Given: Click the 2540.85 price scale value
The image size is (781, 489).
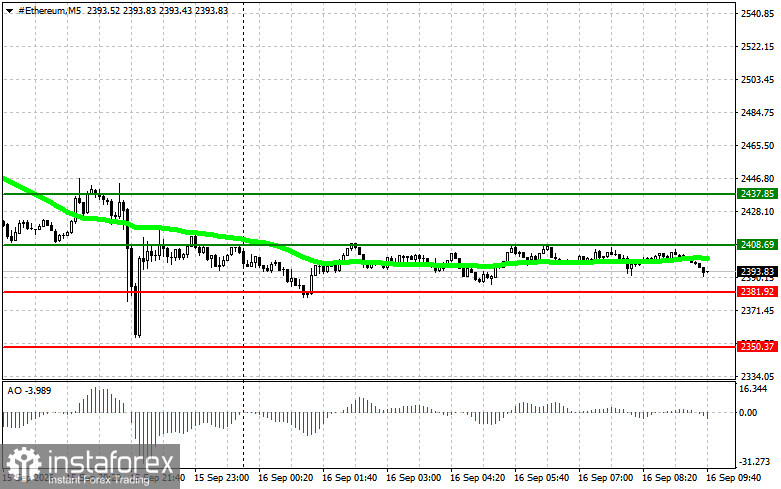Looking at the screenshot, I should [757, 14].
